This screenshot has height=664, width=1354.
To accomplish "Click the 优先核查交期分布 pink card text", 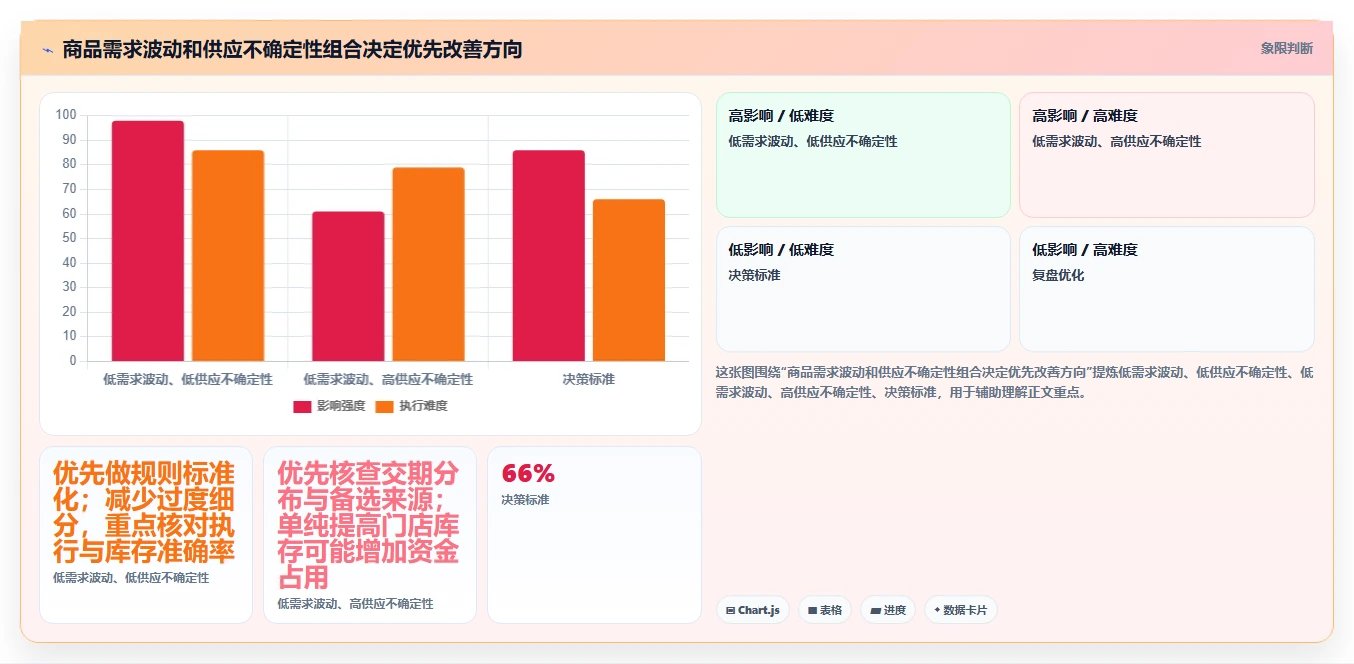I will (x=368, y=525).
